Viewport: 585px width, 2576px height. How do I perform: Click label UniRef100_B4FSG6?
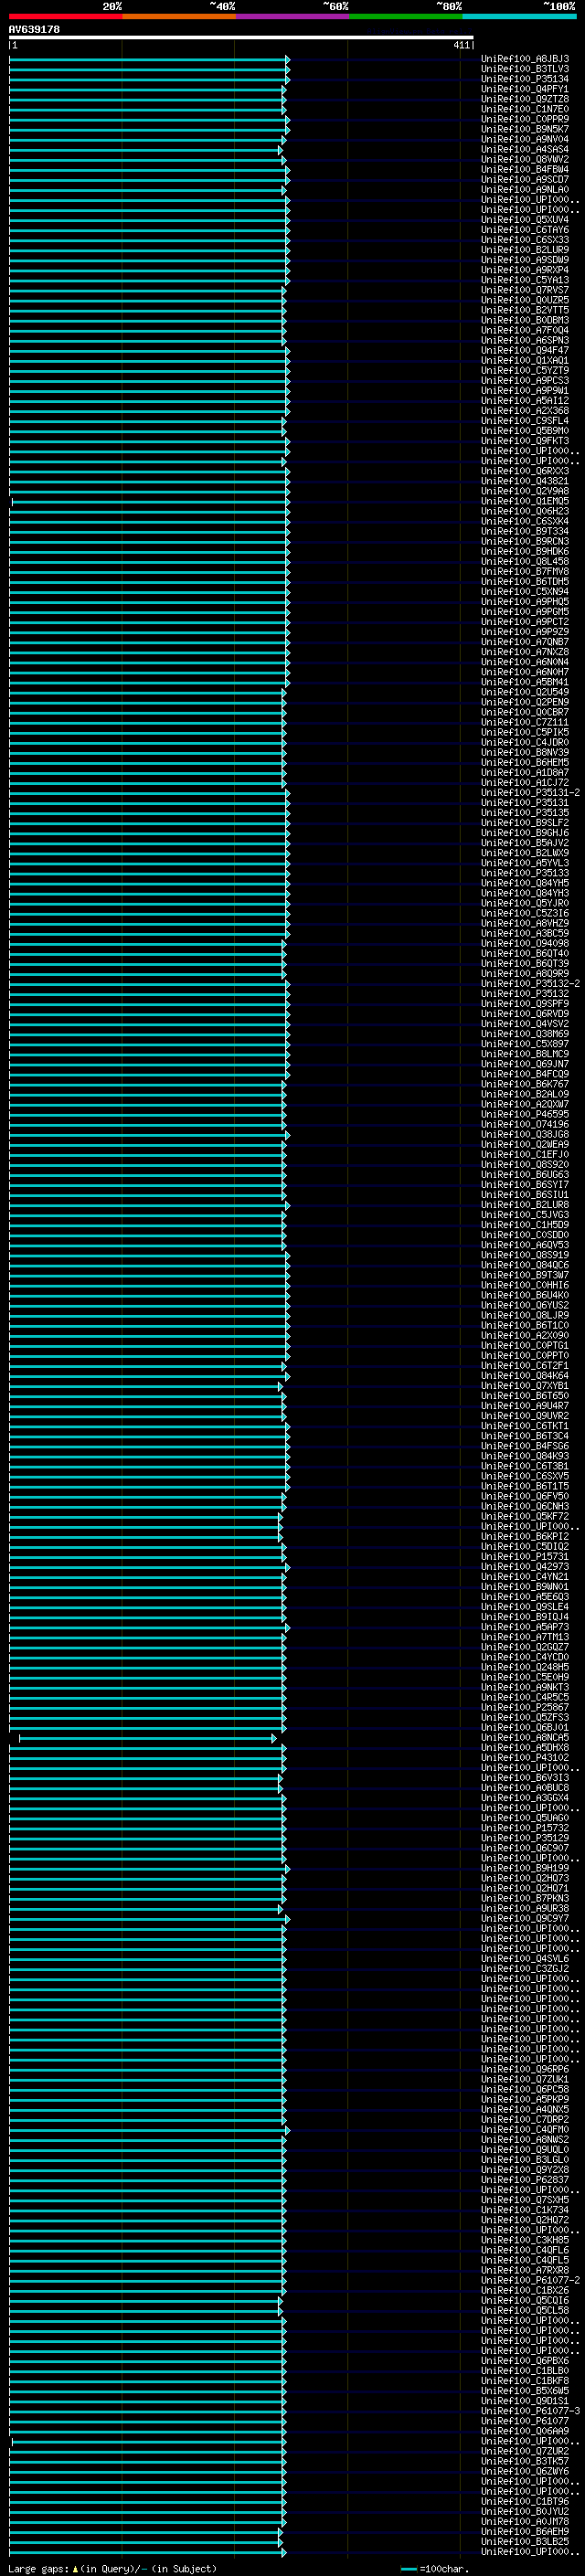tap(525, 1446)
